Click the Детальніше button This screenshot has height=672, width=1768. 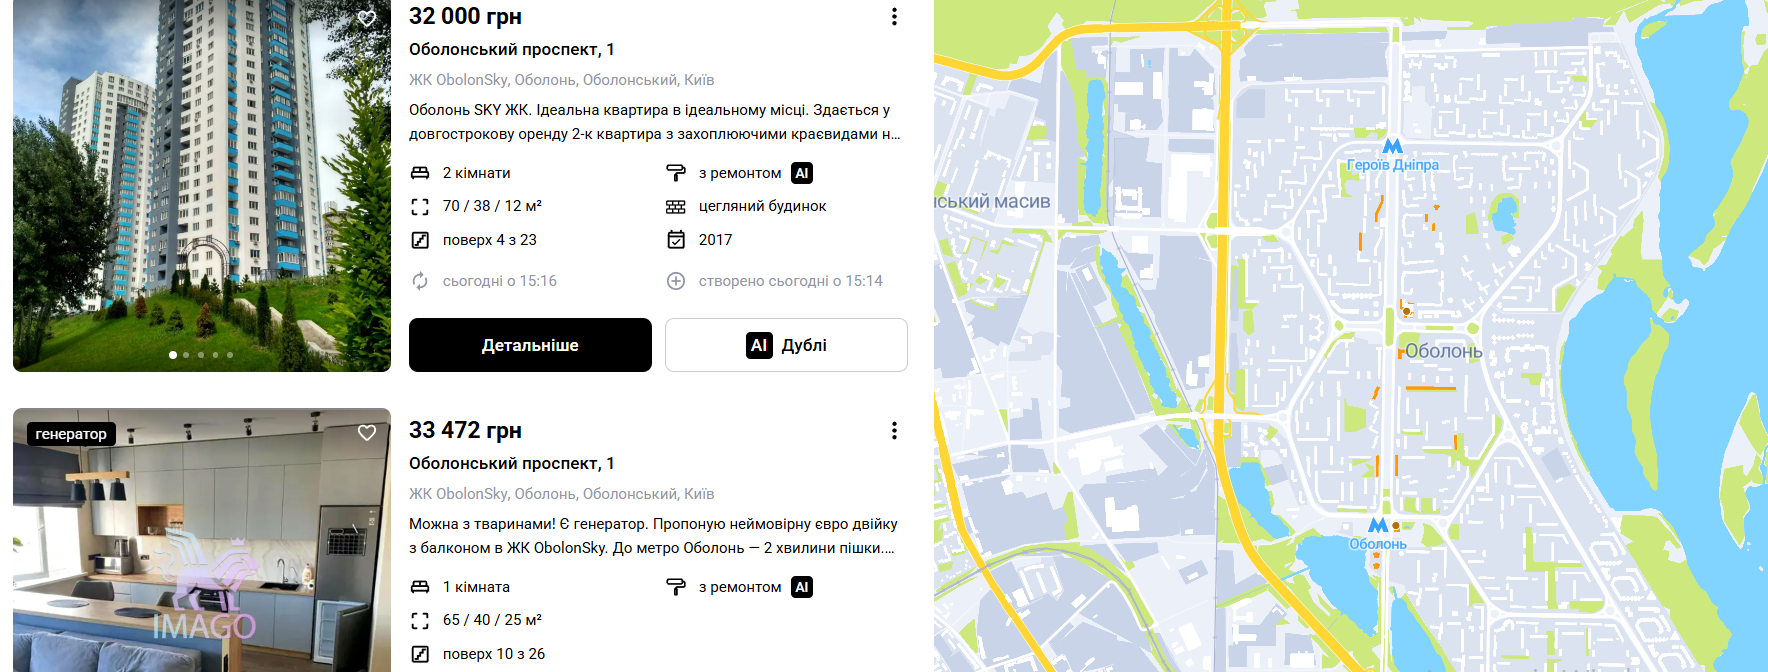pos(530,345)
